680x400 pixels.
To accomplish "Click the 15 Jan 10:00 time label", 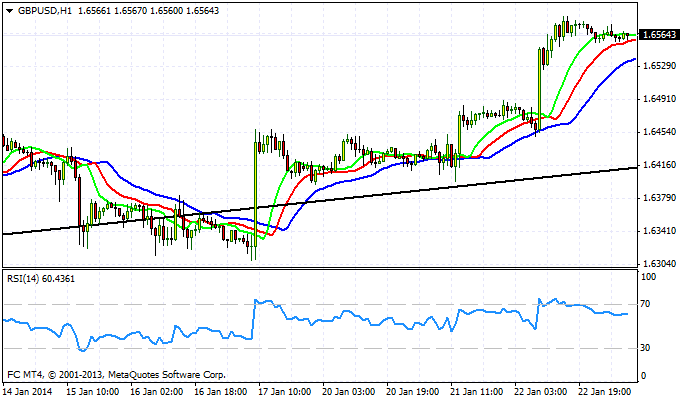I will [x=93, y=392].
